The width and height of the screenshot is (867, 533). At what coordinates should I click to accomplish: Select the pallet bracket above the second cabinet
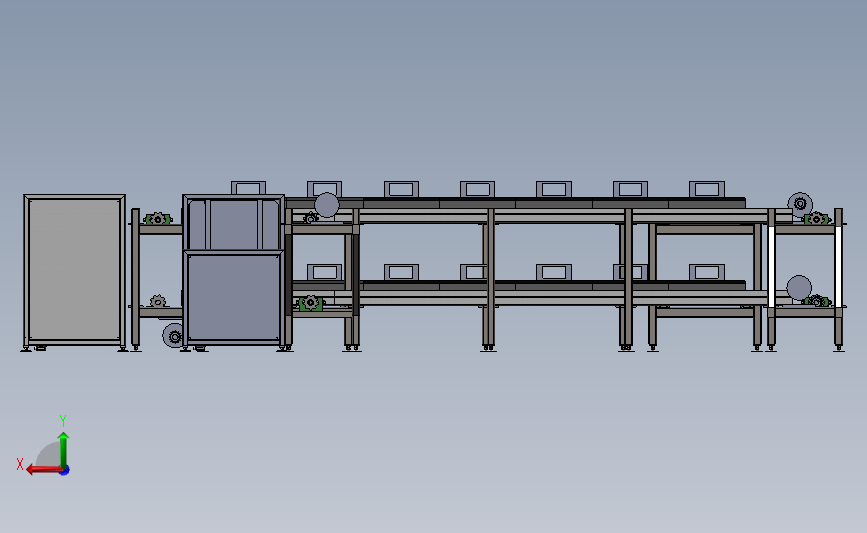248,188
